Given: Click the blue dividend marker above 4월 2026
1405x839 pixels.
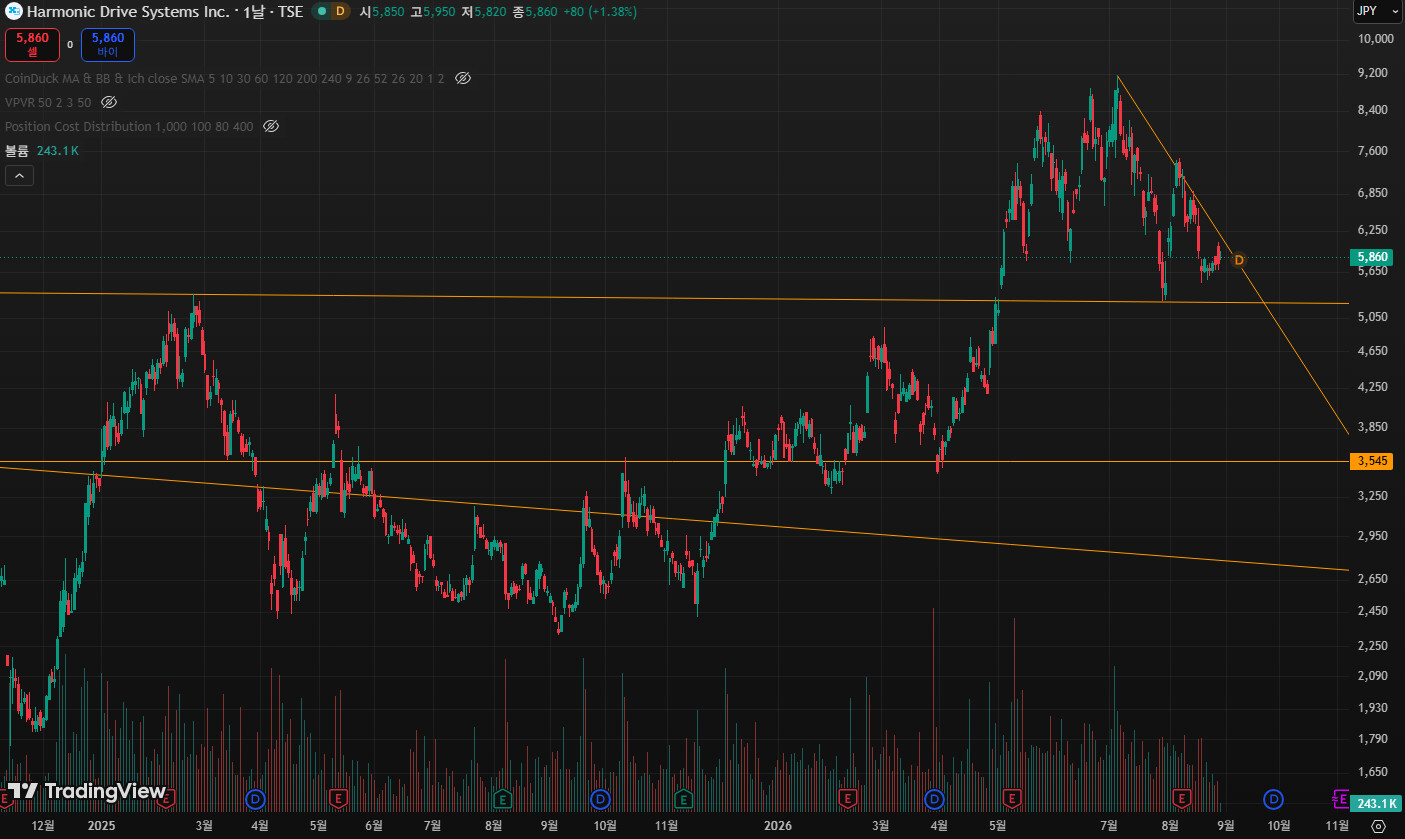Looking at the screenshot, I should pyautogui.click(x=935, y=798).
